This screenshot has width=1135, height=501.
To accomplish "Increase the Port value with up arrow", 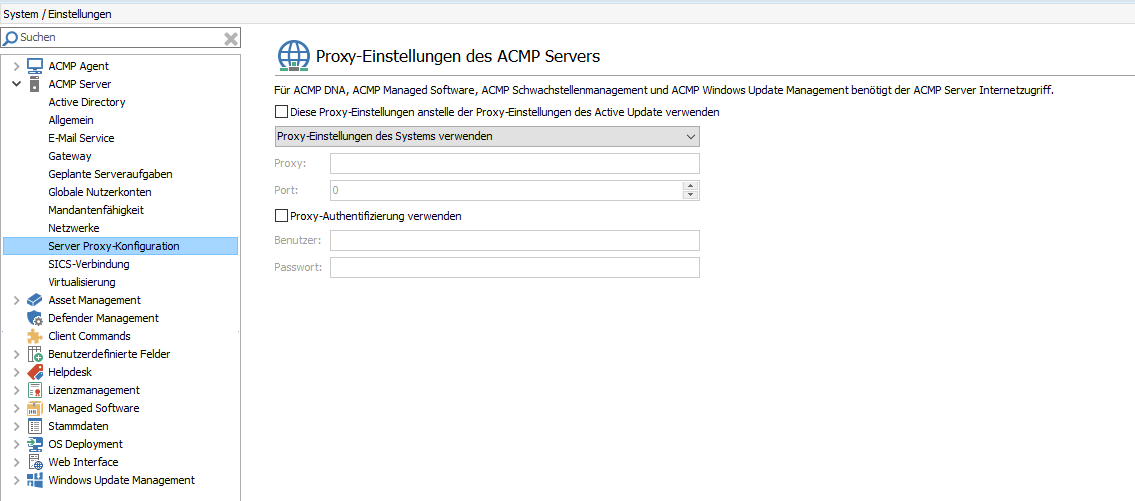I will [x=691, y=185].
